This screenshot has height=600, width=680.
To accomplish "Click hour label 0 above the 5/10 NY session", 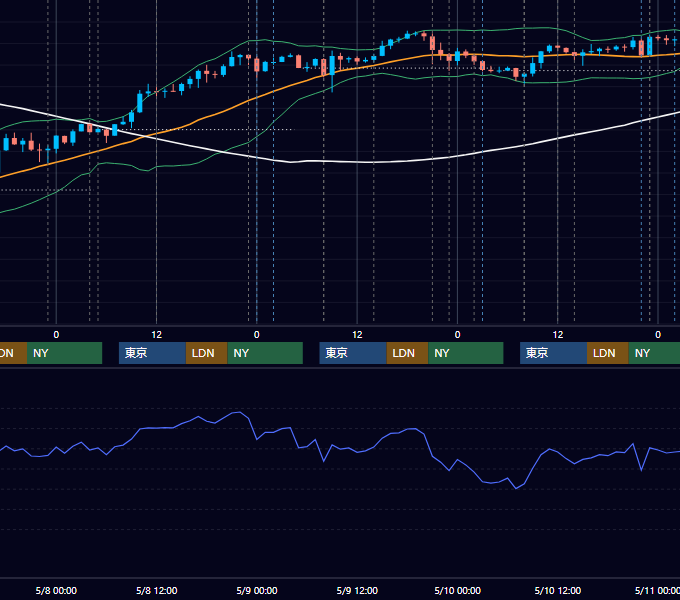I will point(458,335).
